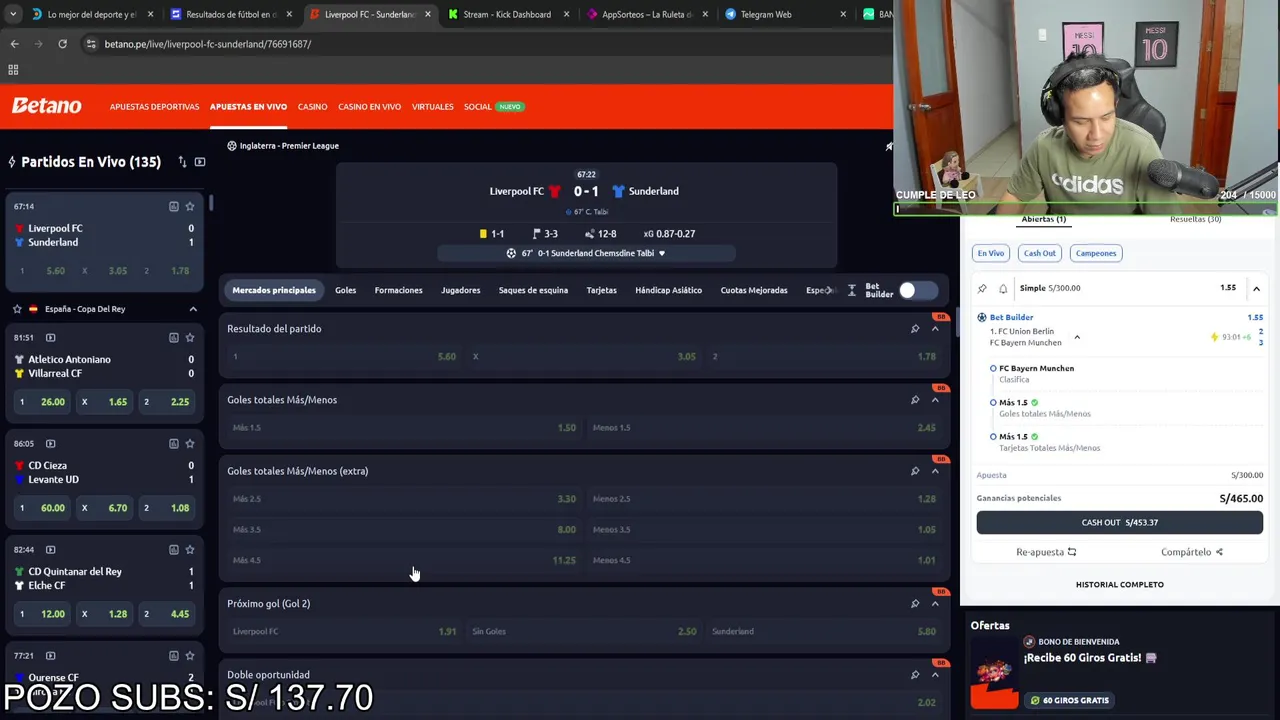Pin the Goles totales Más/Menos market
The height and width of the screenshot is (720, 1280).
(914, 400)
